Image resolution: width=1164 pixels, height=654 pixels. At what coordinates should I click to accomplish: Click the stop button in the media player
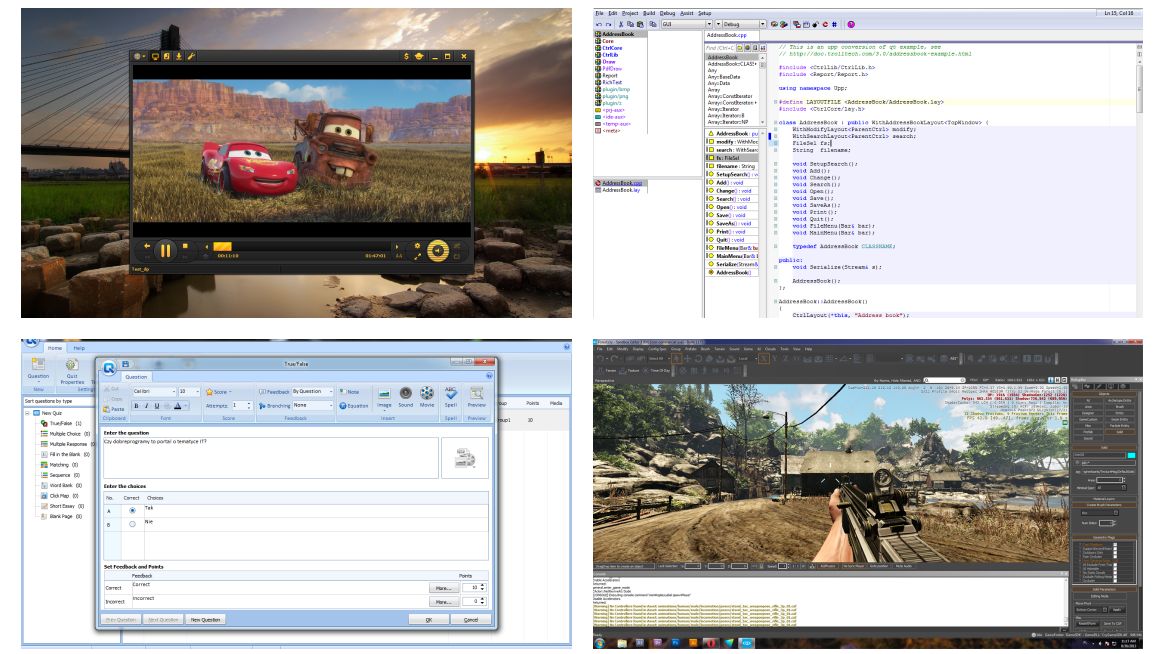(x=185, y=245)
